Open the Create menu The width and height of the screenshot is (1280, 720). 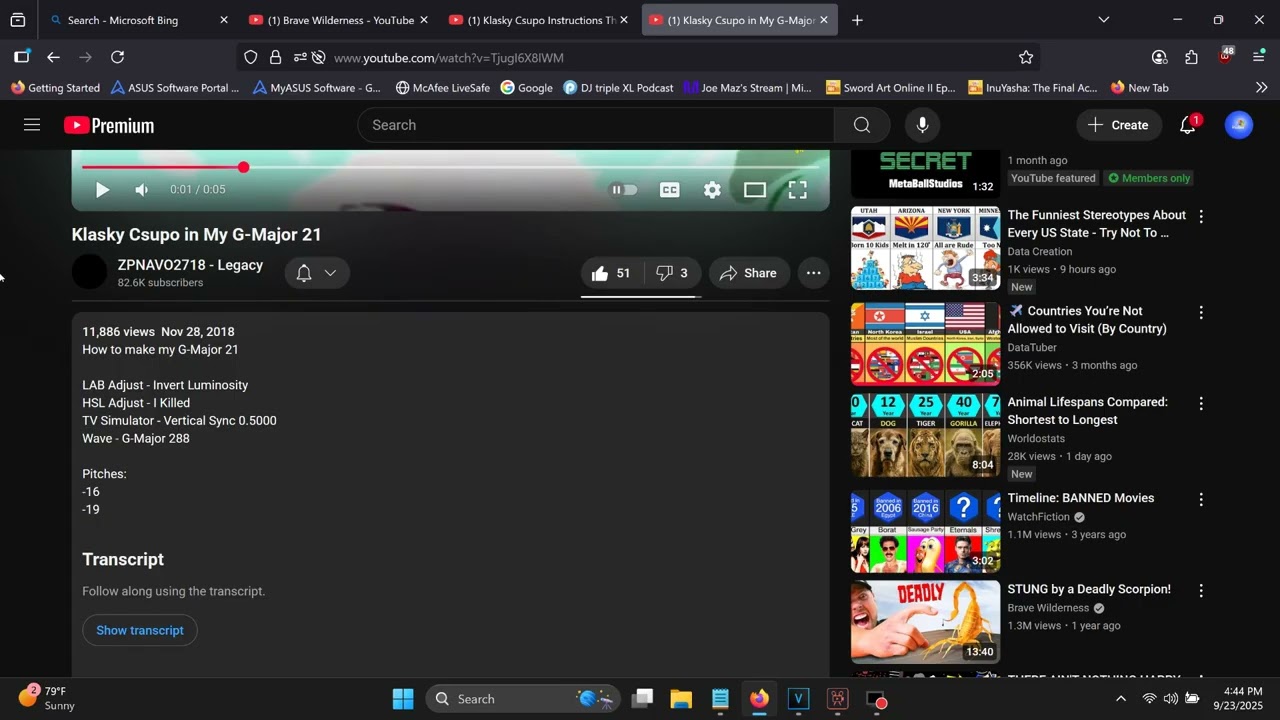(x=1118, y=125)
